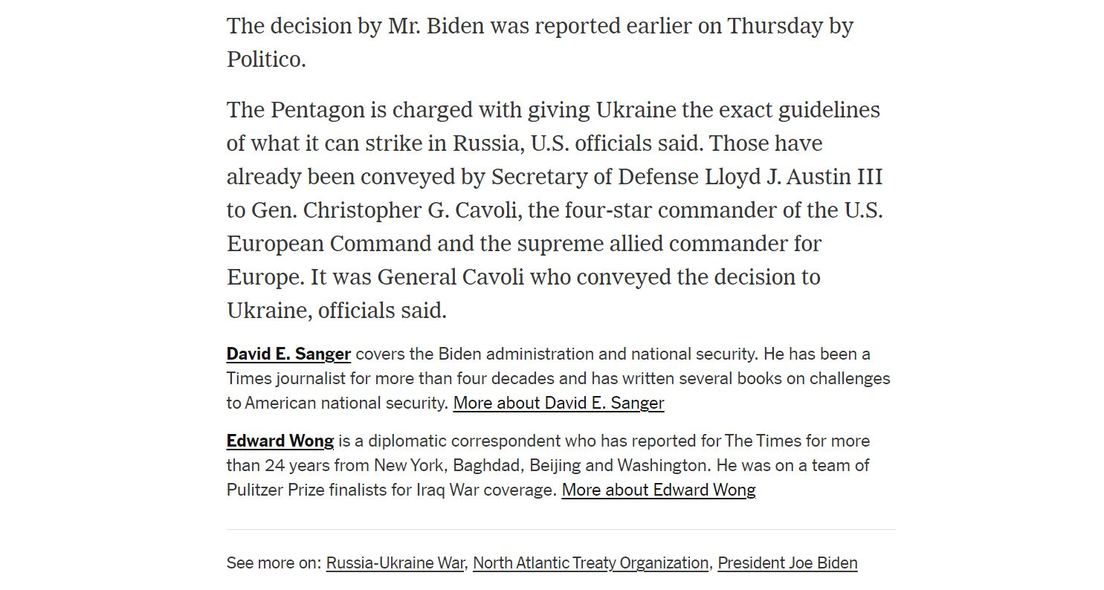Go to North Atlantic Treaty Organization topic

pos(590,563)
